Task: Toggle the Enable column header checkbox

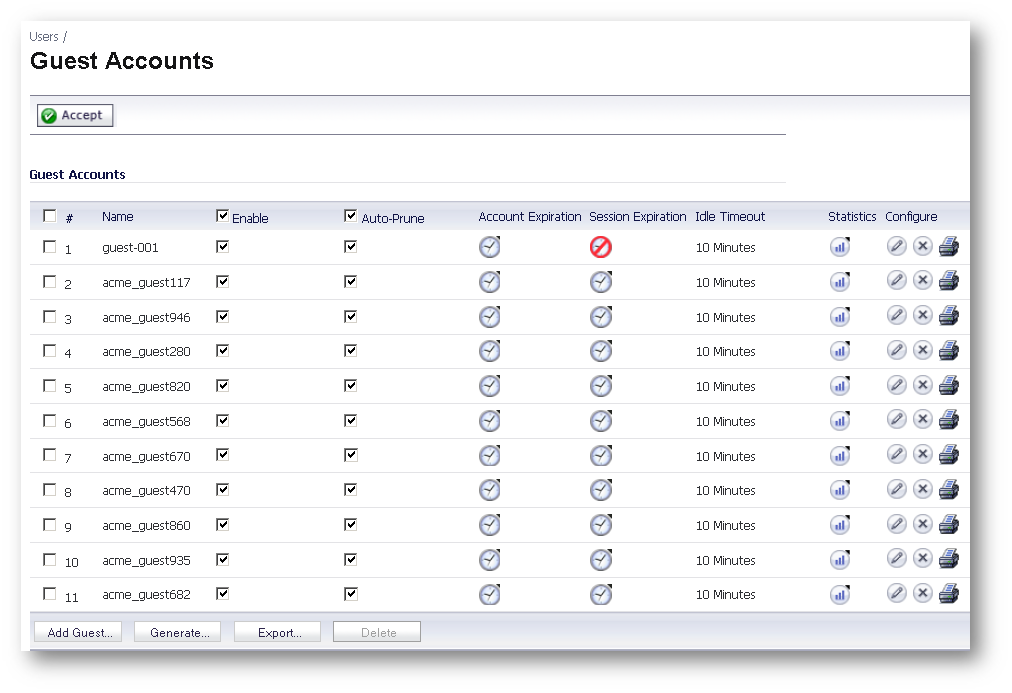Action: pos(223,216)
